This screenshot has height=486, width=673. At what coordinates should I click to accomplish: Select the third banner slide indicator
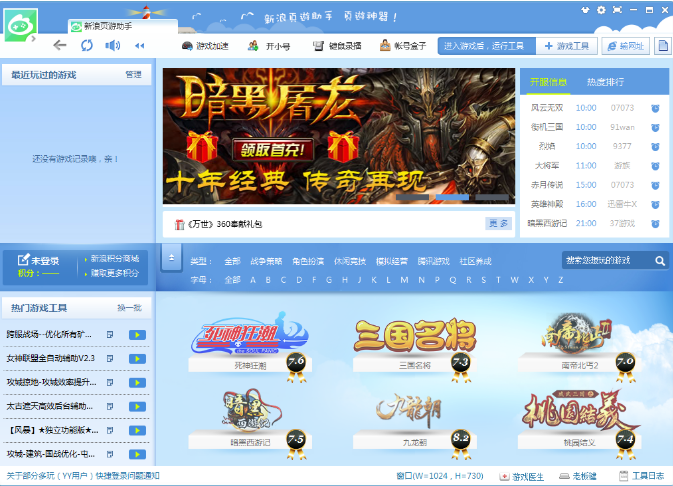(x=492, y=197)
